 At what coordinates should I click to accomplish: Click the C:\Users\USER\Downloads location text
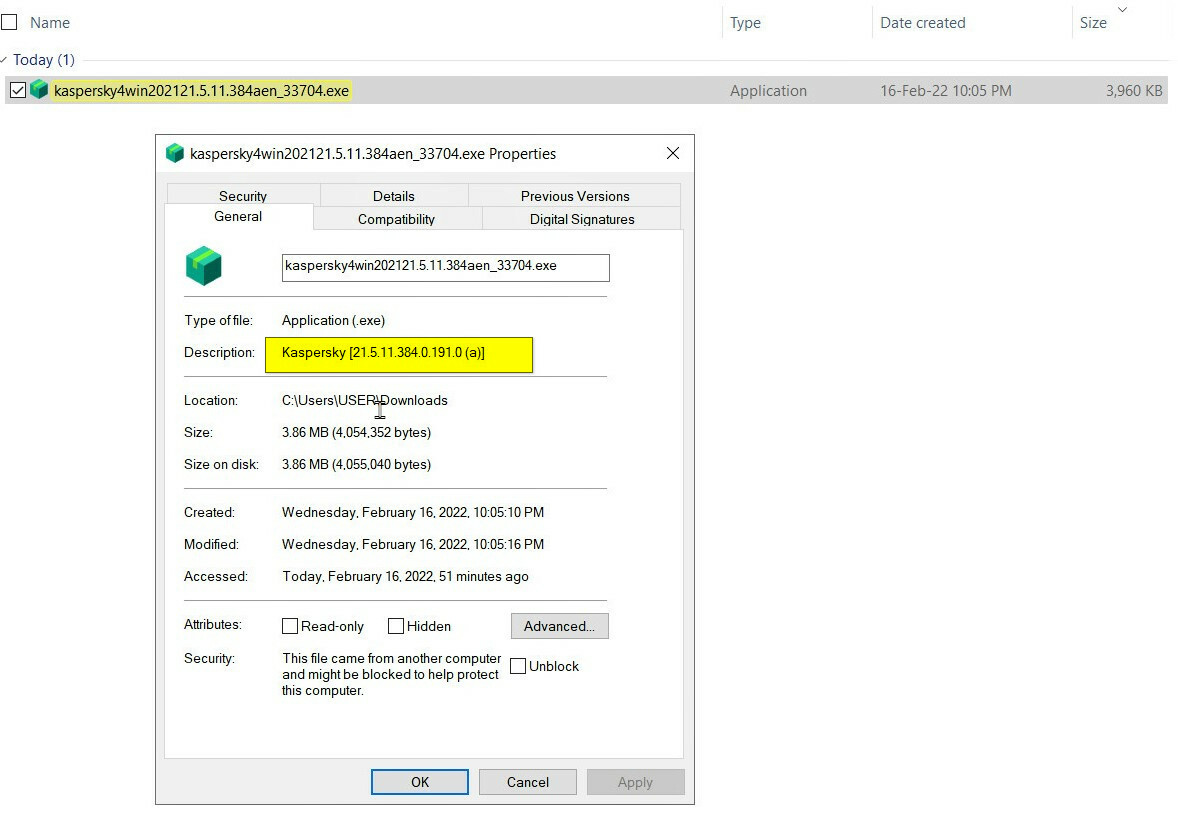pos(364,400)
